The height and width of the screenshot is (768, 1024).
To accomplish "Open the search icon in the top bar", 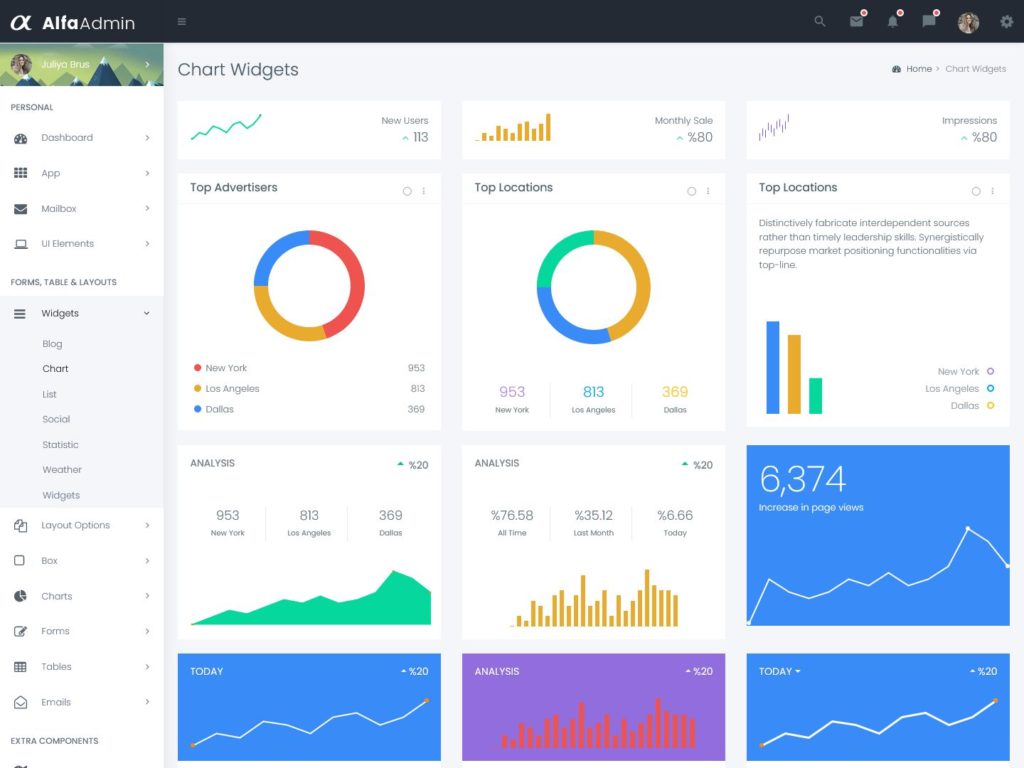I will (818, 21).
